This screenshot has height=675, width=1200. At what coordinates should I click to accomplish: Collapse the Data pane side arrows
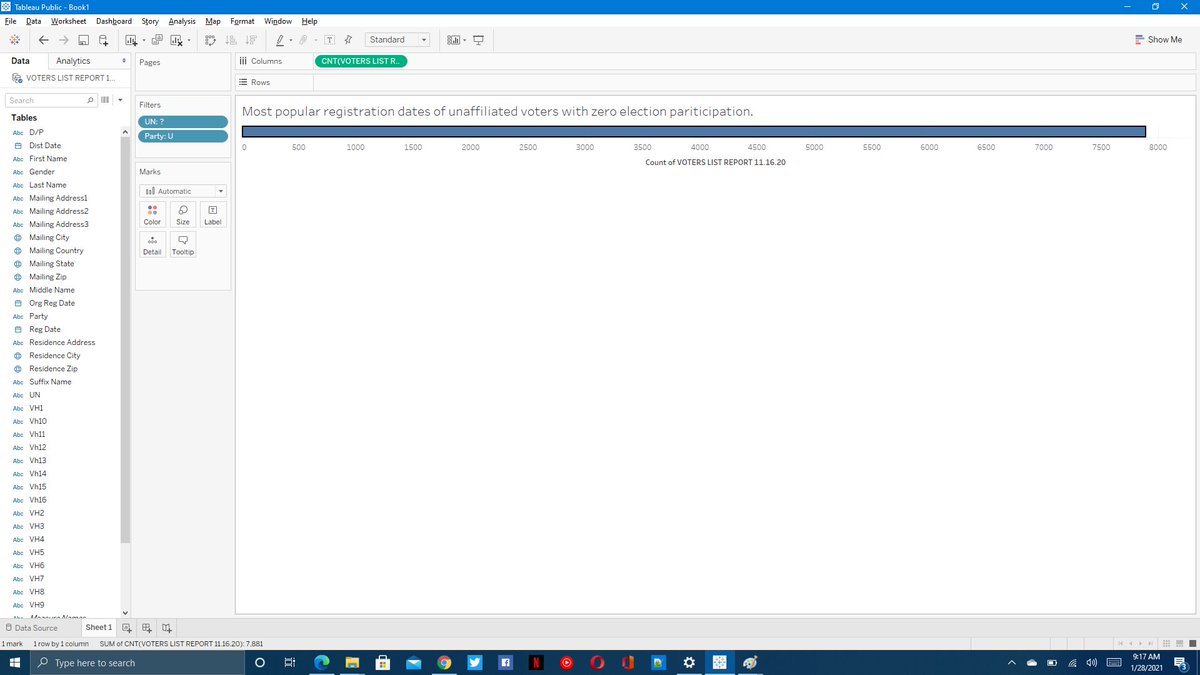coord(123,61)
